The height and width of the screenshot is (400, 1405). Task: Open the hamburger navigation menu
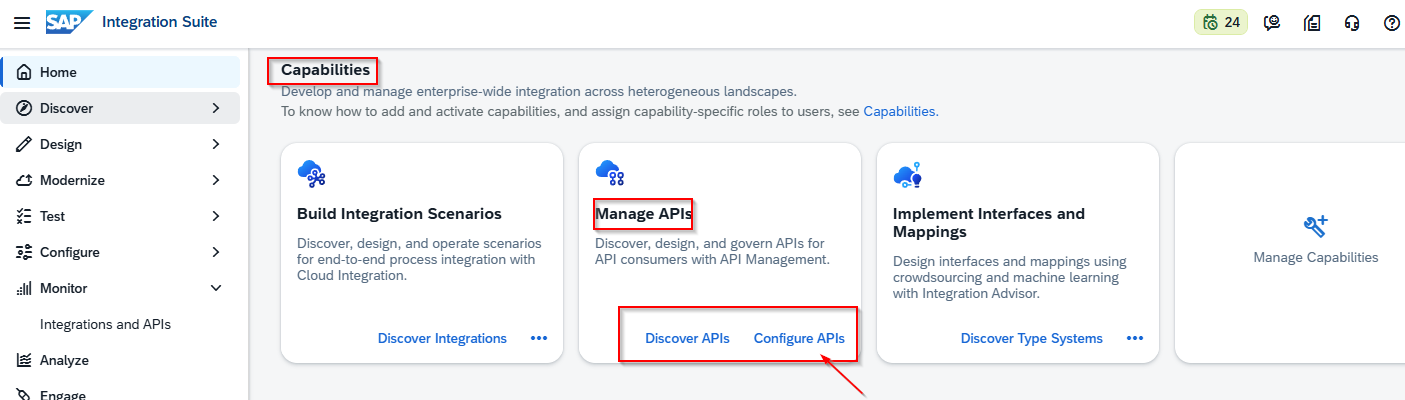(22, 23)
